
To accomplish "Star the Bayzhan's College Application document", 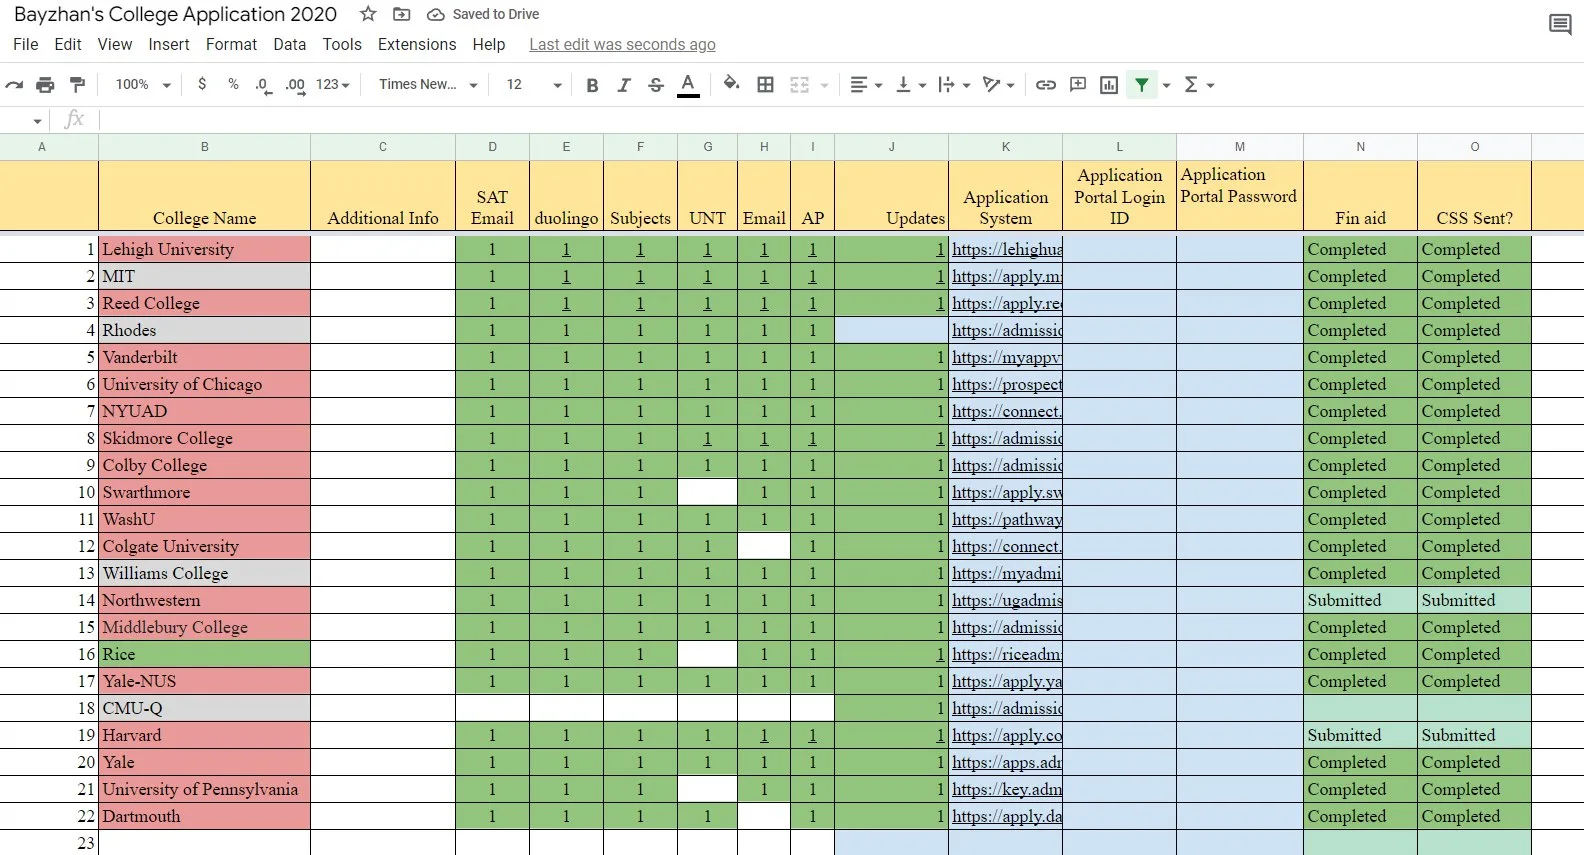I will (368, 14).
